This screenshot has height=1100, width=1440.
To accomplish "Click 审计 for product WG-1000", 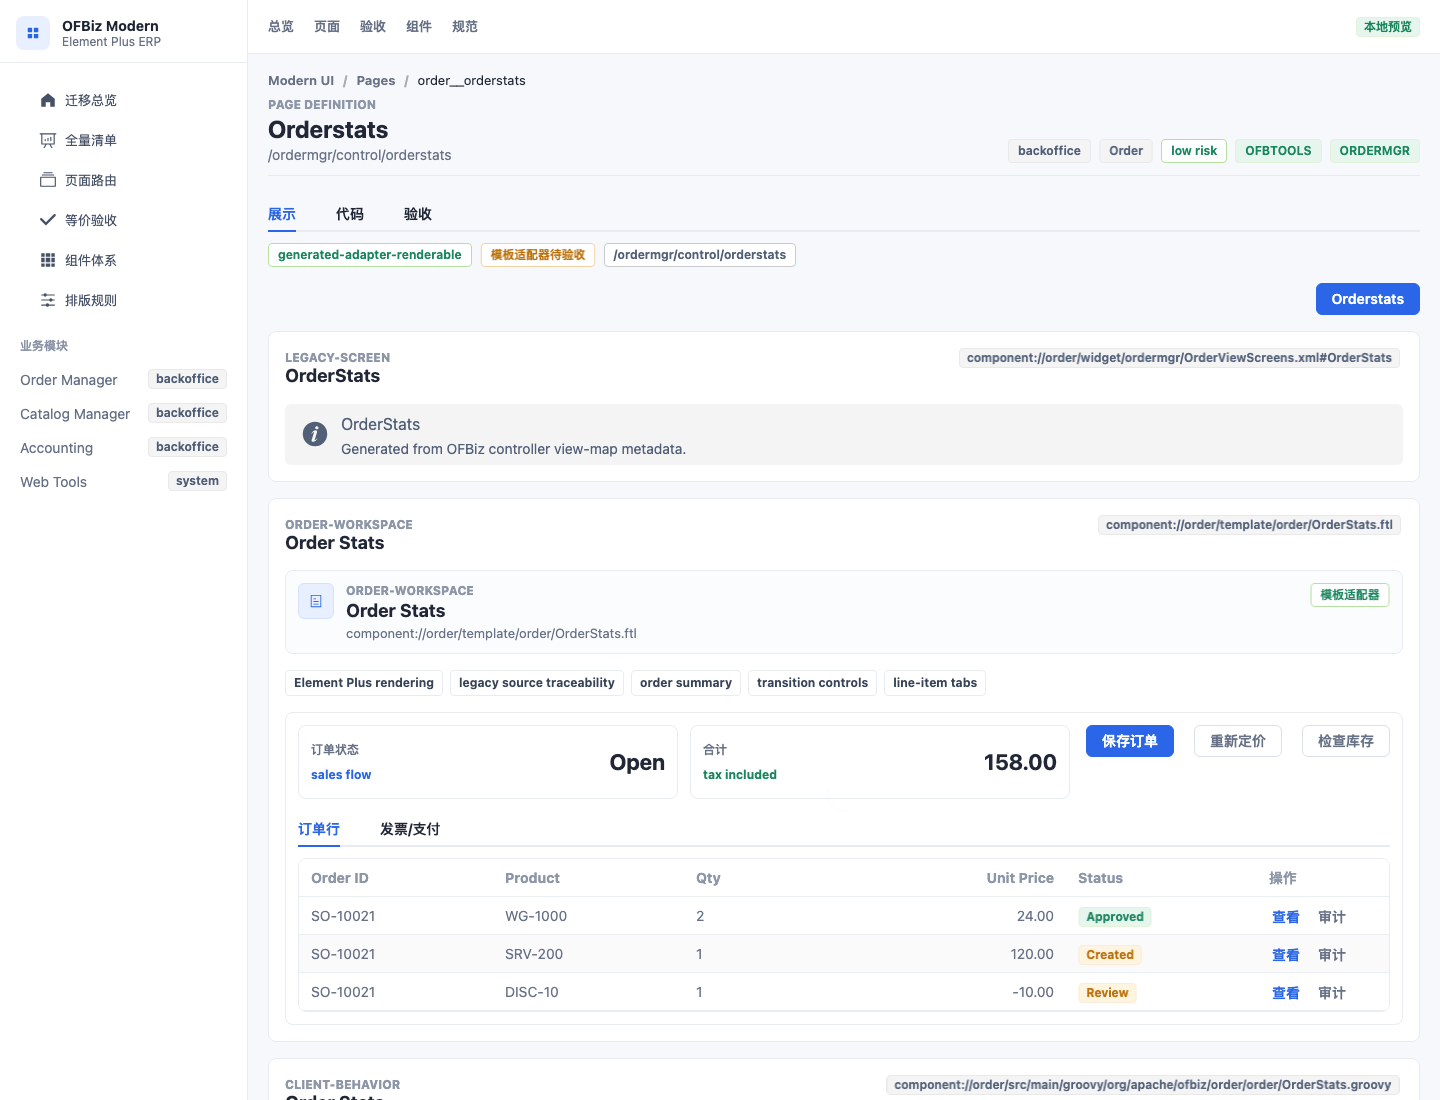I will point(1332,917).
